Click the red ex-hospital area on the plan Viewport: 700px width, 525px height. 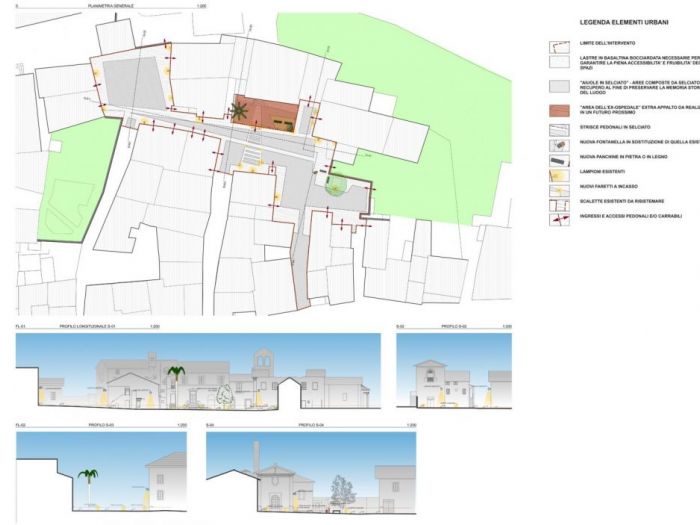(x=266, y=113)
